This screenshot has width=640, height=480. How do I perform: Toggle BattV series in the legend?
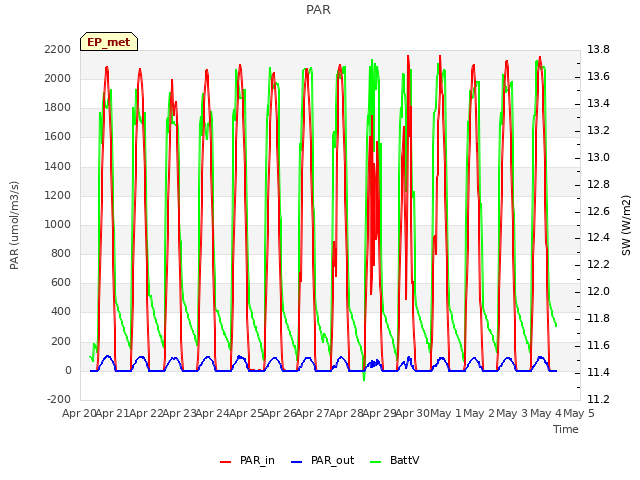394,460
